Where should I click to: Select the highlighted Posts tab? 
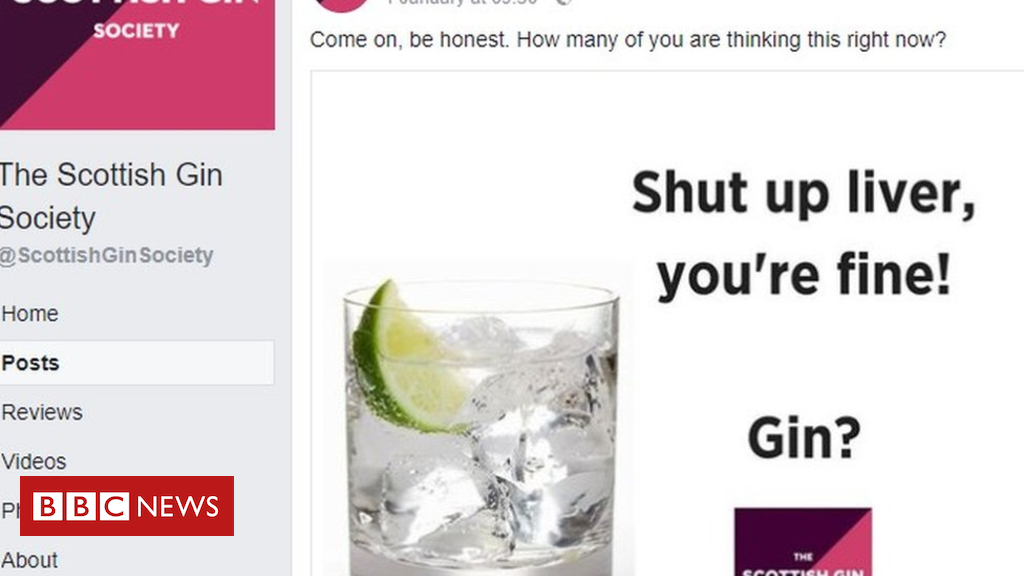click(136, 362)
